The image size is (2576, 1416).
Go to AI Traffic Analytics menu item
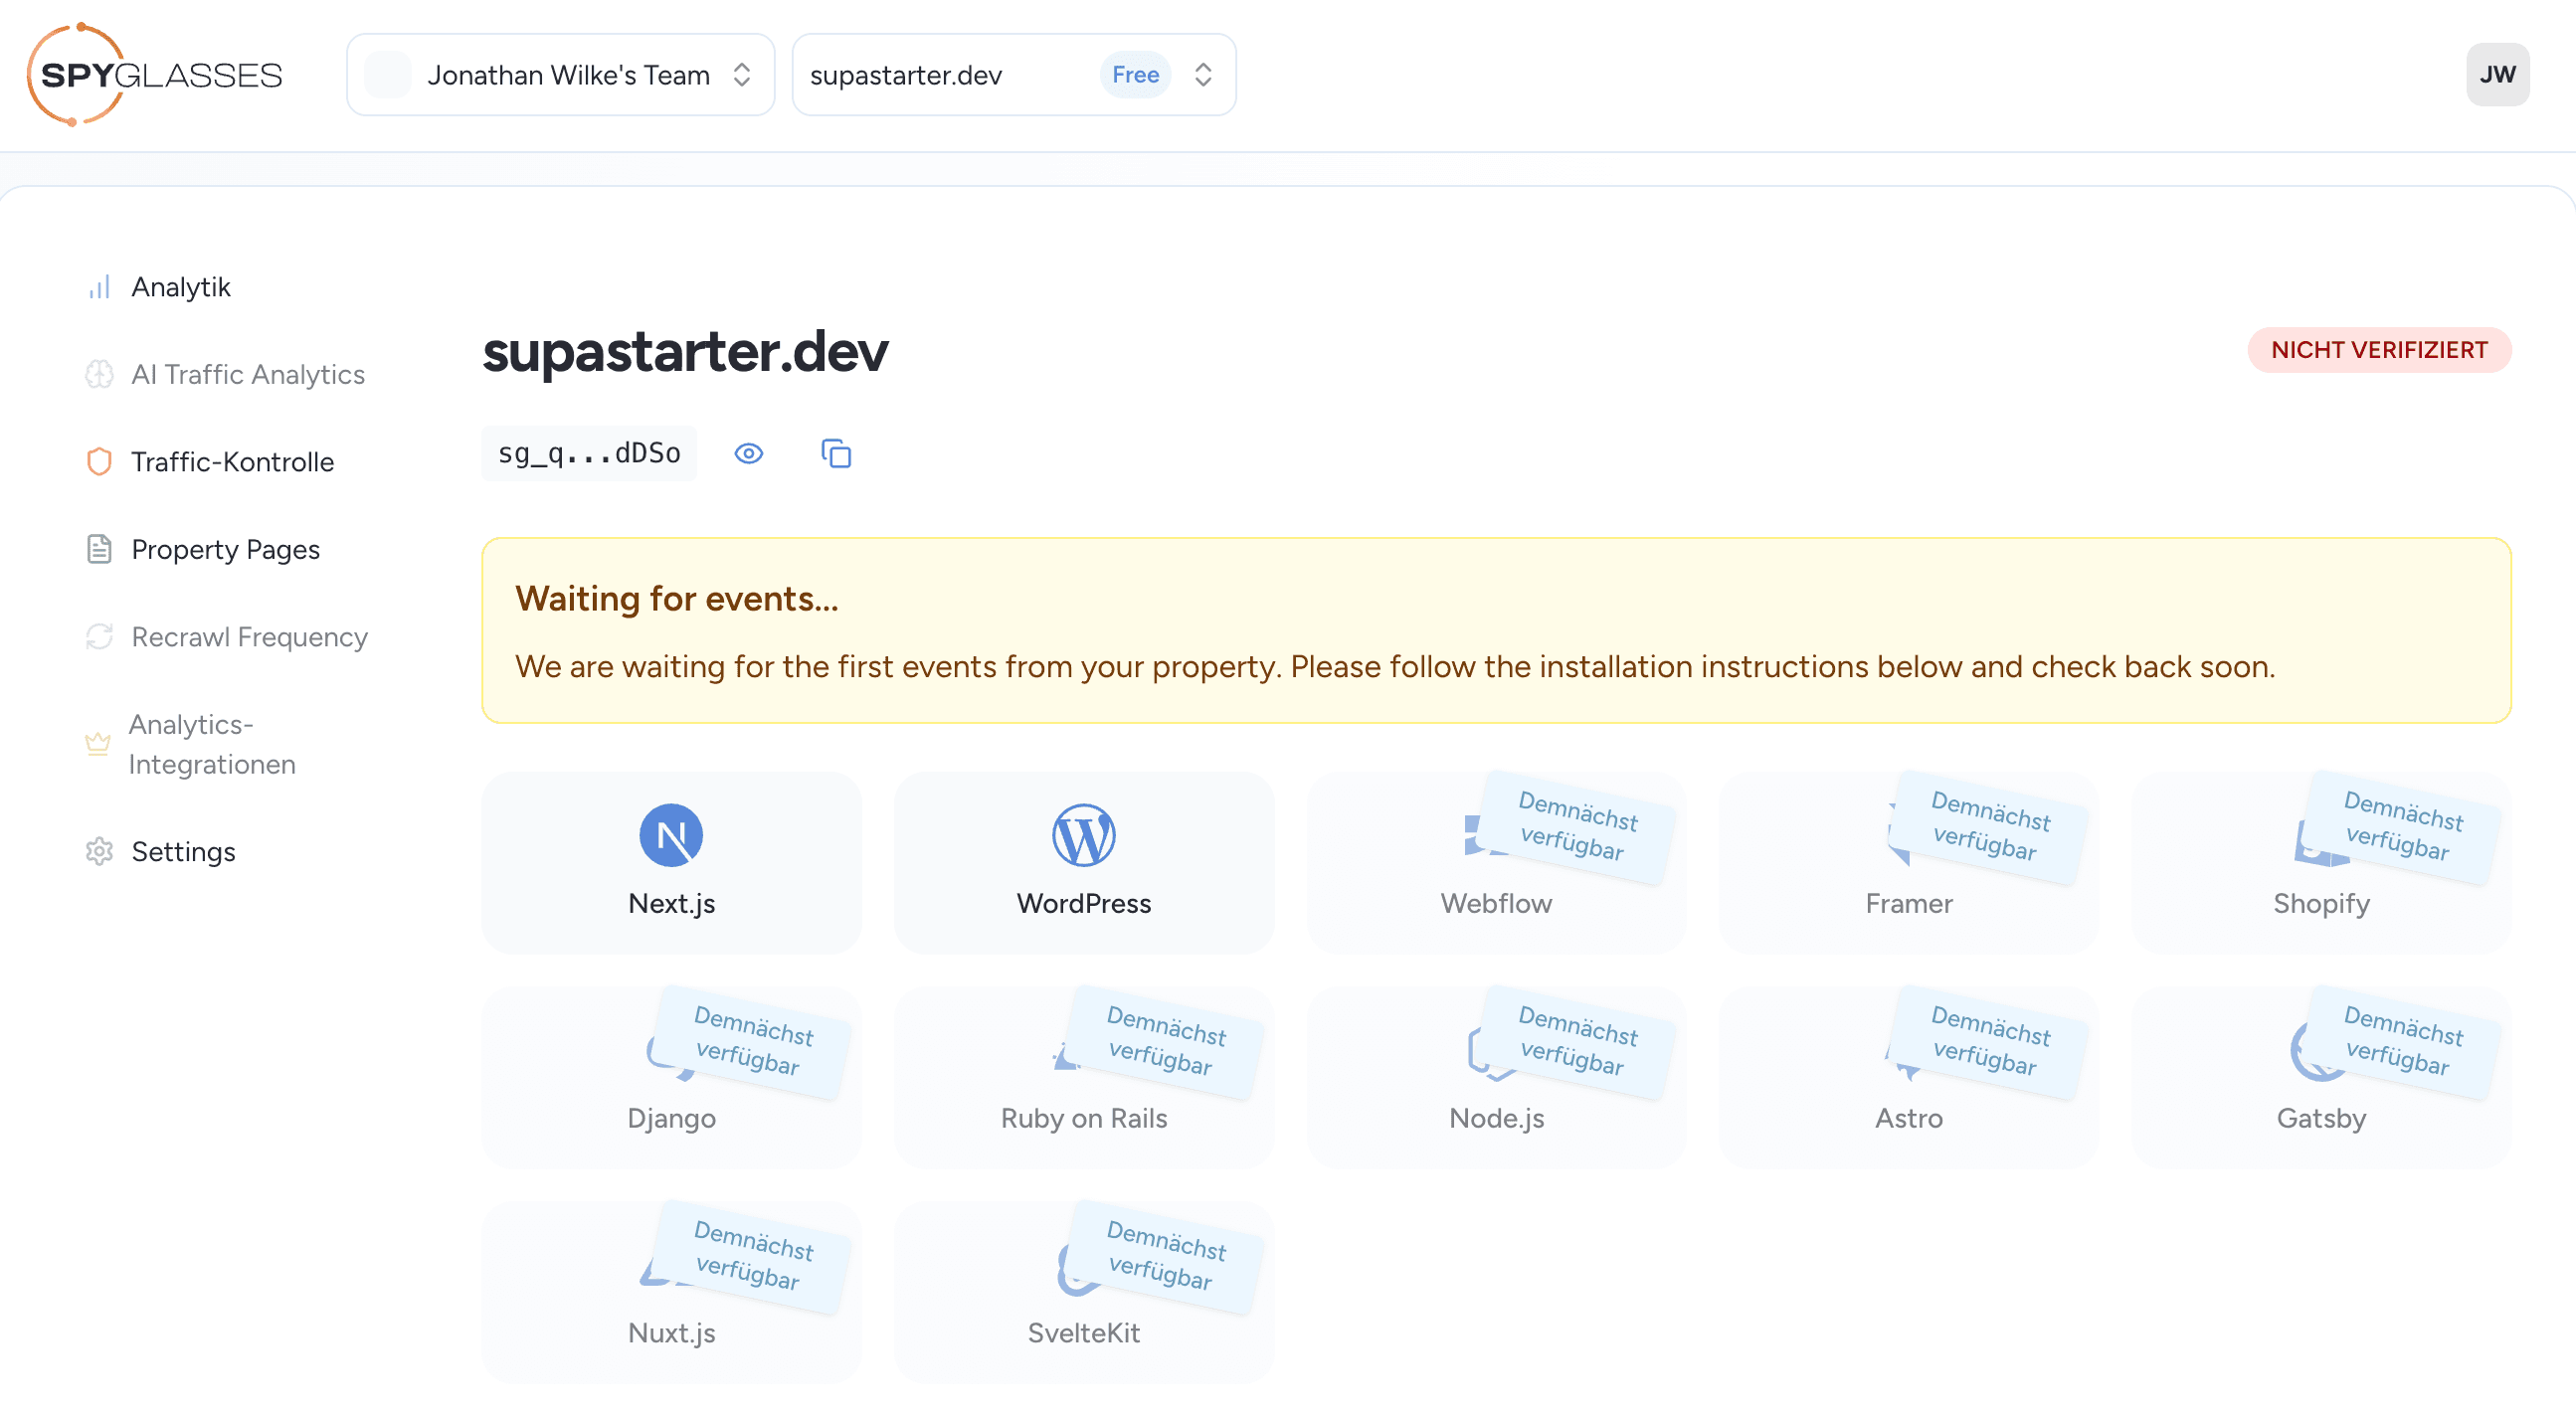click(x=248, y=375)
